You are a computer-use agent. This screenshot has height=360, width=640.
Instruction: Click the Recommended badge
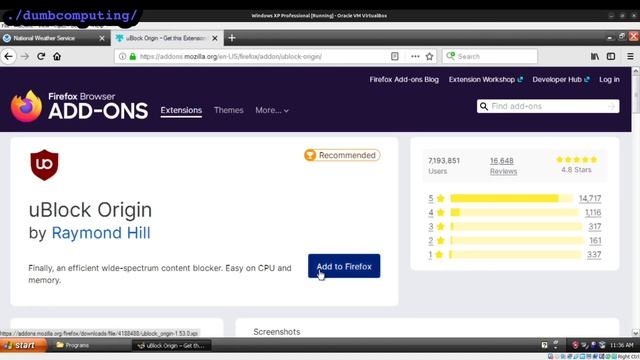(342, 155)
